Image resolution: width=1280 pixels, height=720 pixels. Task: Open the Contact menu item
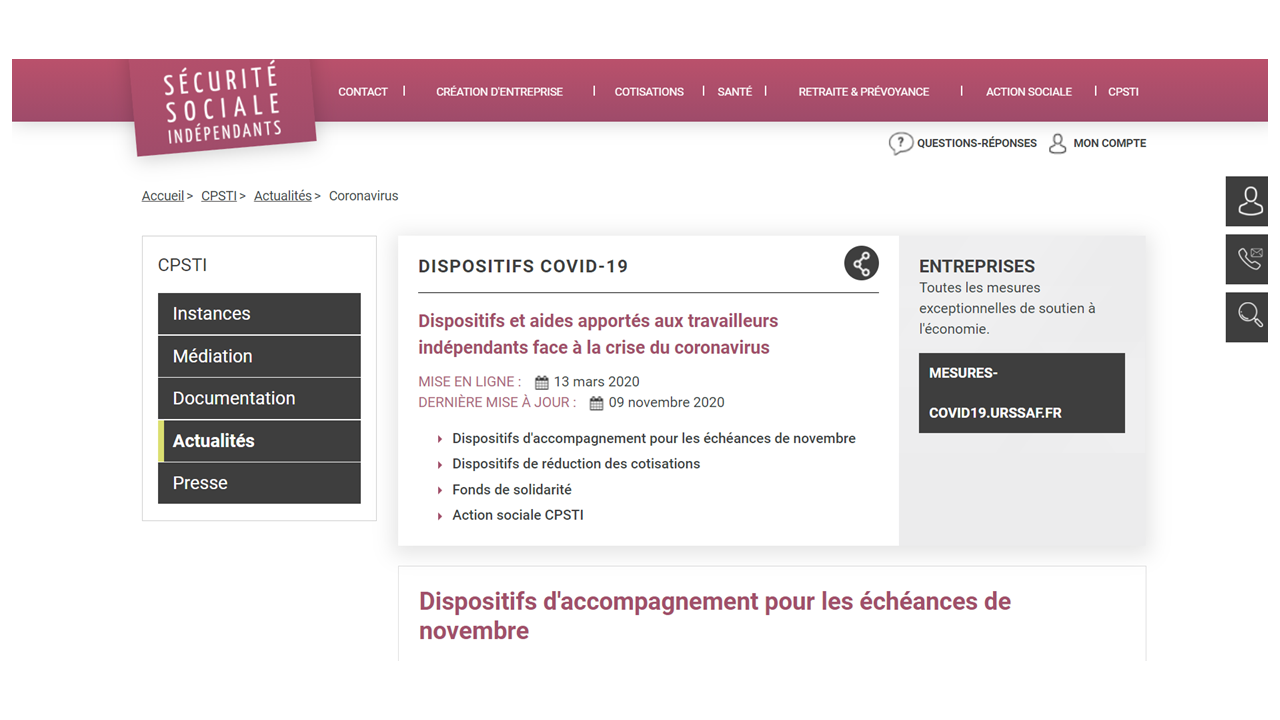(362, 92)
